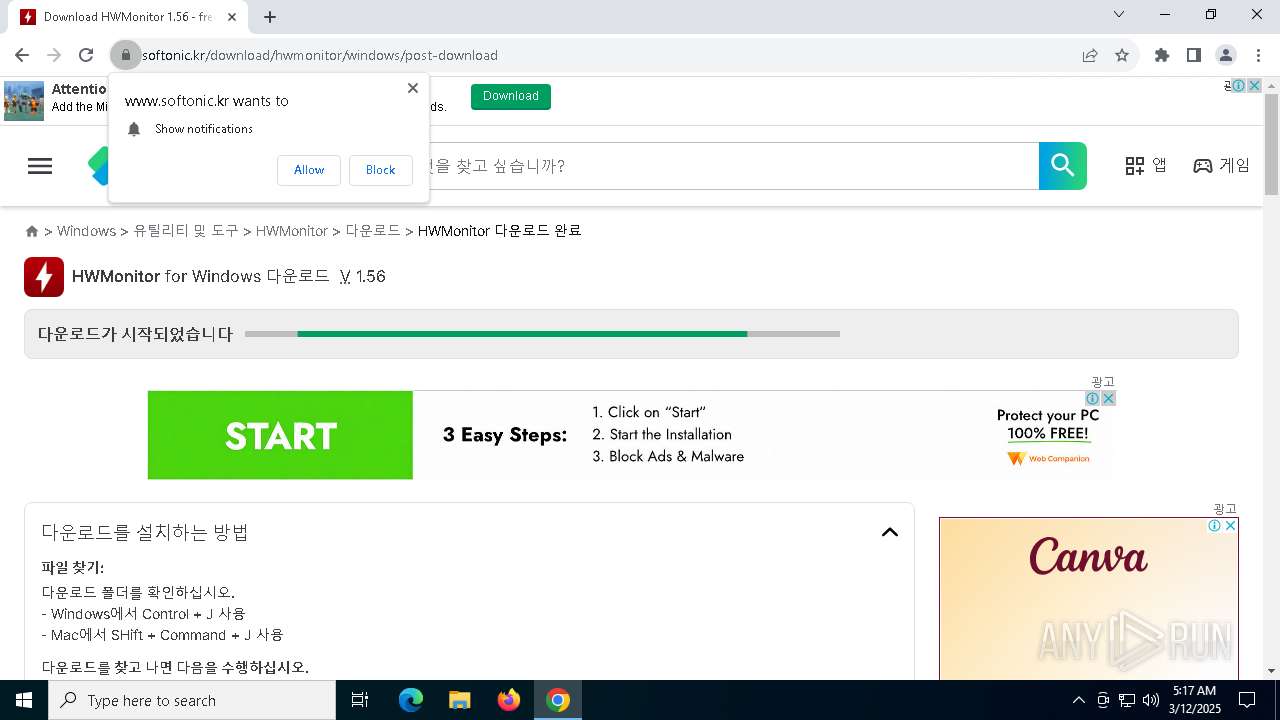Collapse the 다운로드를 설치하는 방법 section
Image resolution: width=1280 pixels, height=720 pixels.
pos(890,532)
